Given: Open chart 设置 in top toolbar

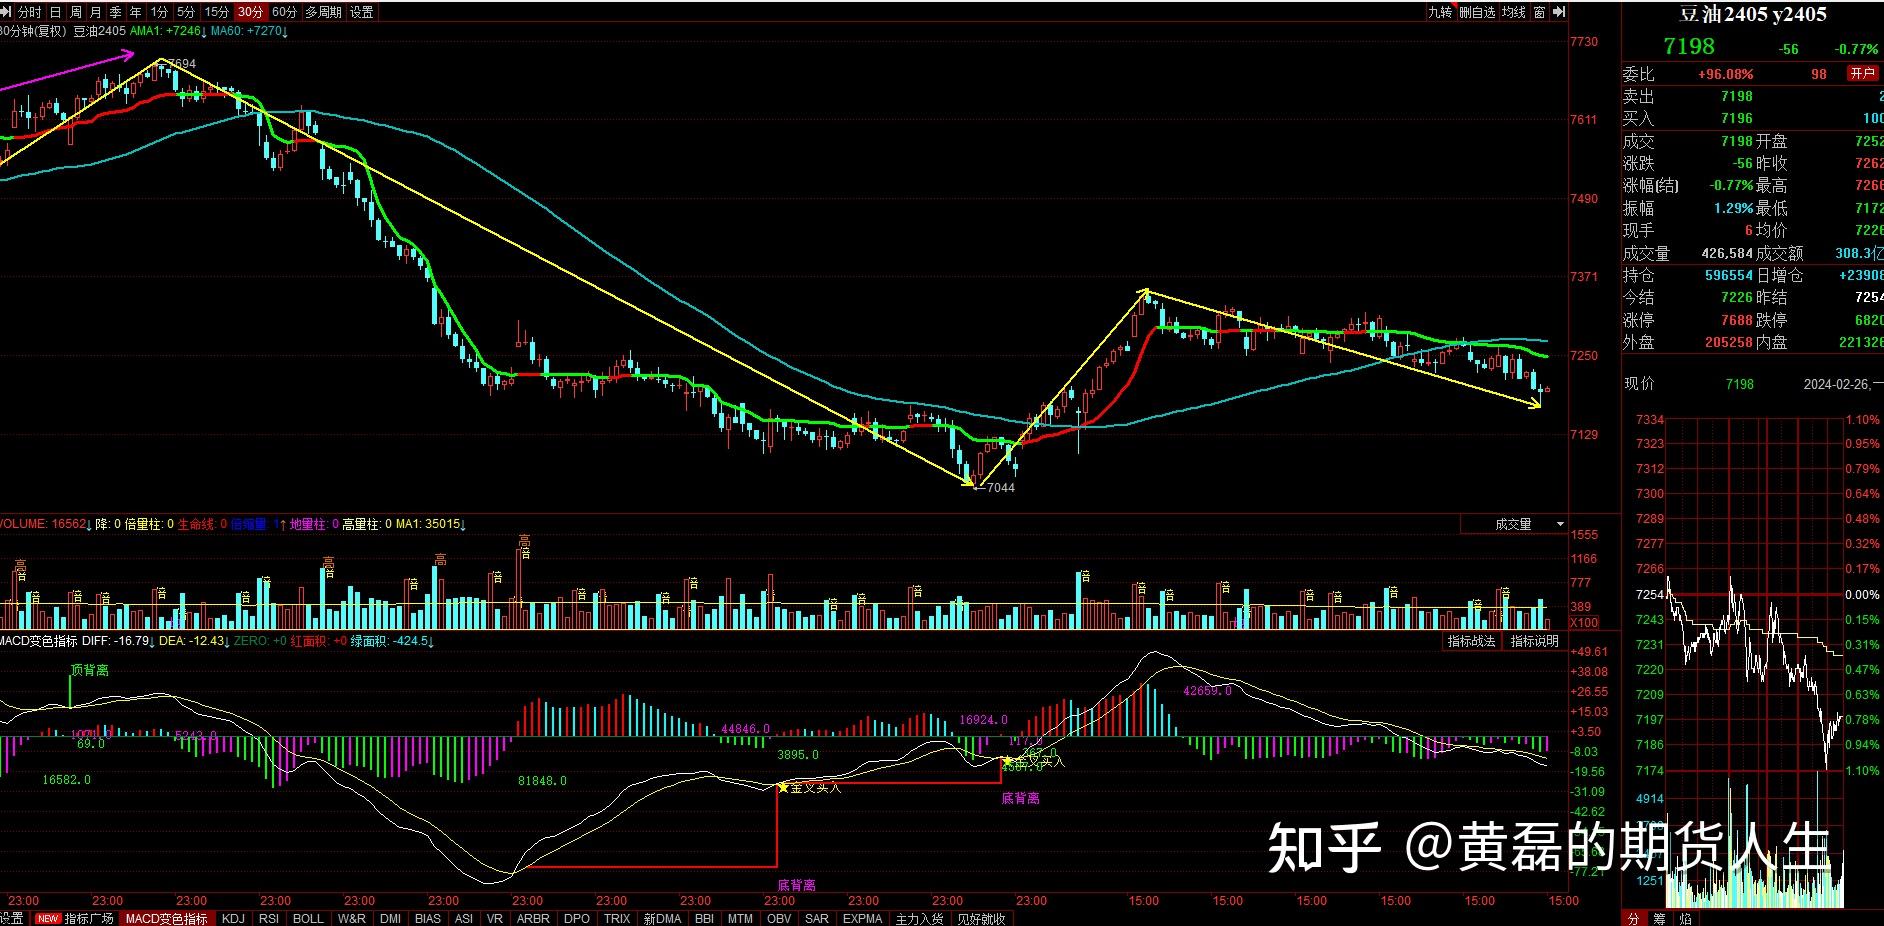Looking at the screenshot, I should [x=362, y=12].
